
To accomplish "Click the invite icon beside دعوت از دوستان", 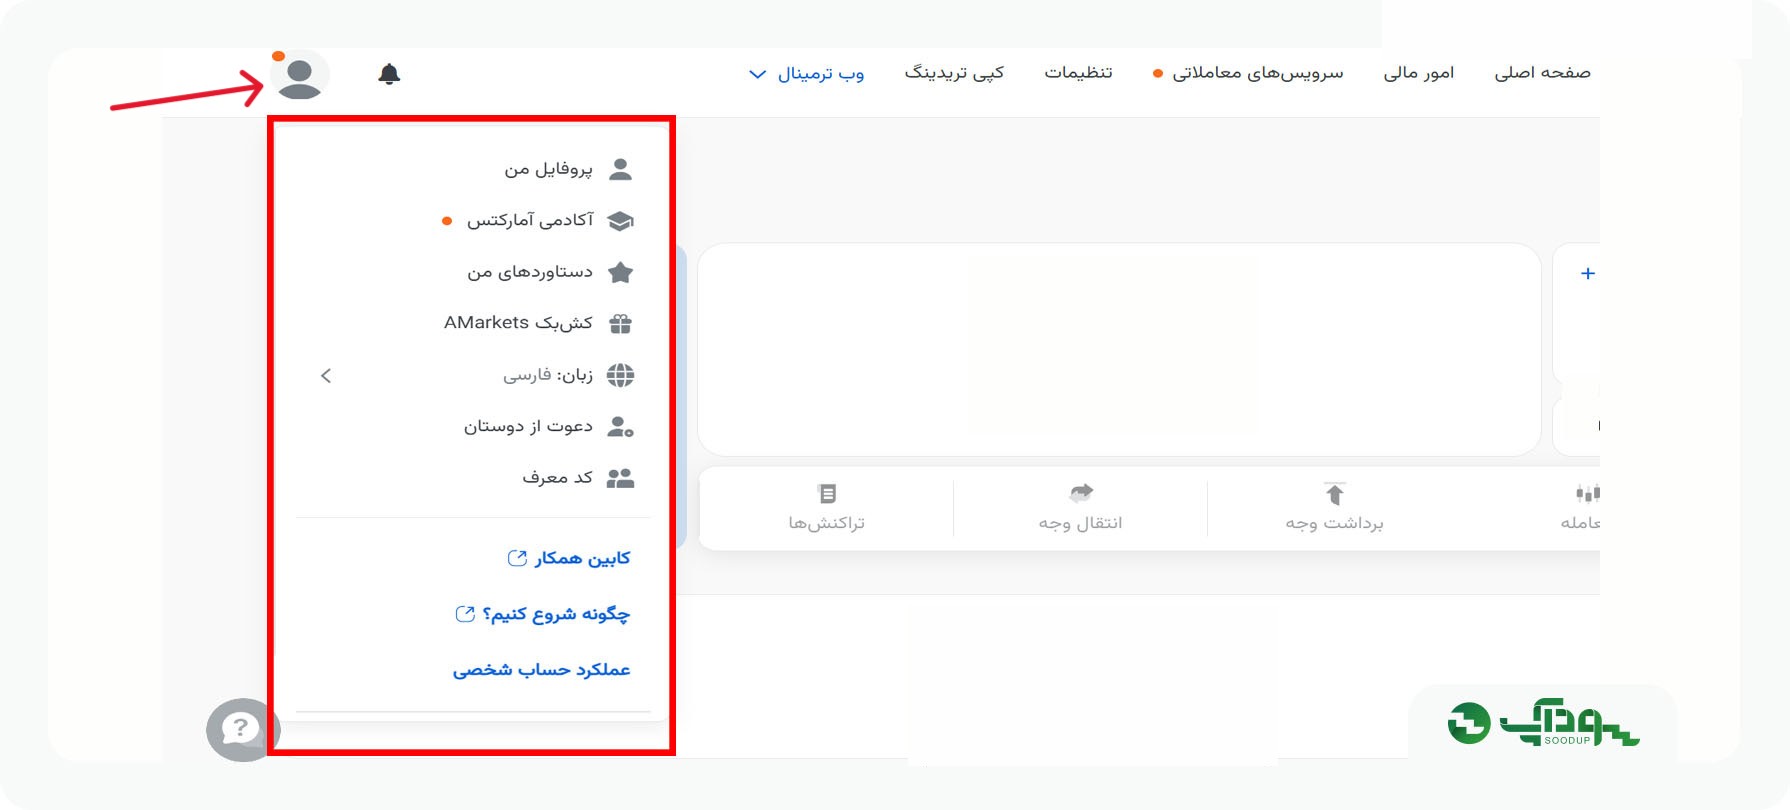I will pos(621,427).
